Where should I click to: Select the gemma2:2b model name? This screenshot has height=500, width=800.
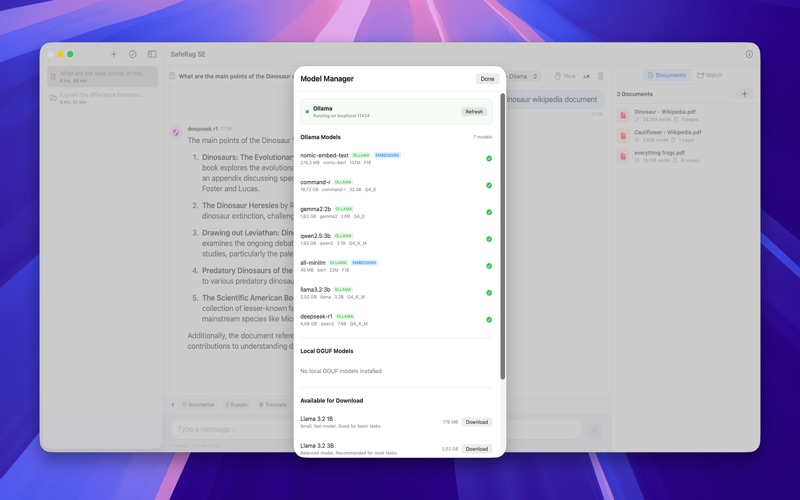pos(316,209)
